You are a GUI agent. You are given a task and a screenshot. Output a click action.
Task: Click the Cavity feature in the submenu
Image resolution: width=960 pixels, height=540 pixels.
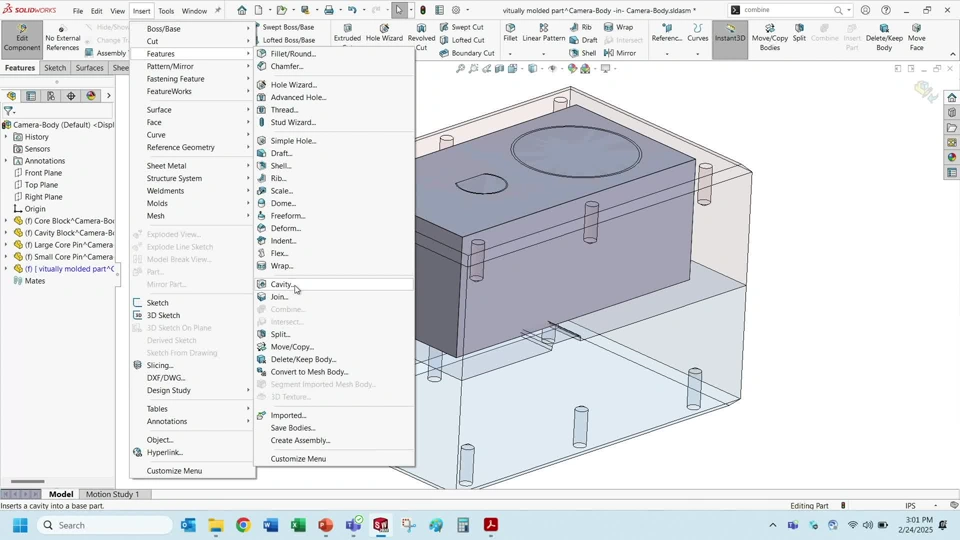pos(281,285)
